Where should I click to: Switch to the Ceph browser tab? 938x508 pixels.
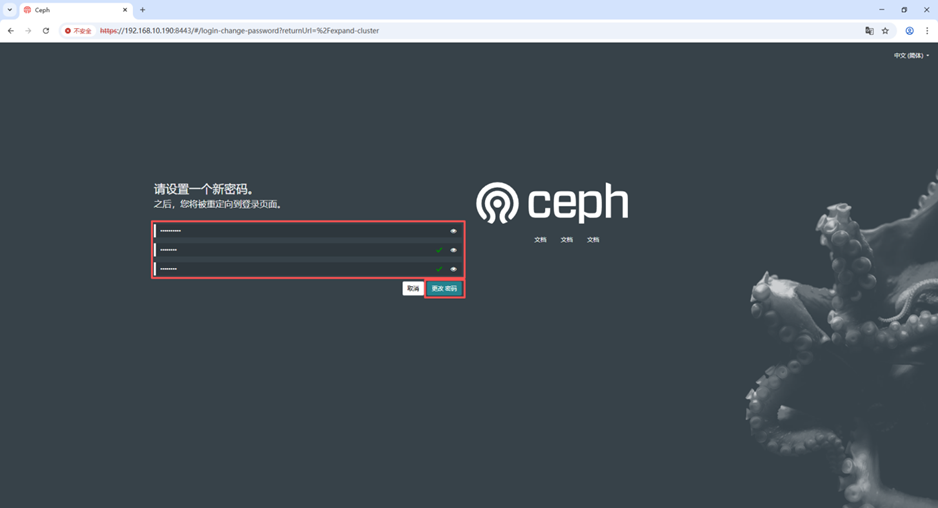point(70,10)
